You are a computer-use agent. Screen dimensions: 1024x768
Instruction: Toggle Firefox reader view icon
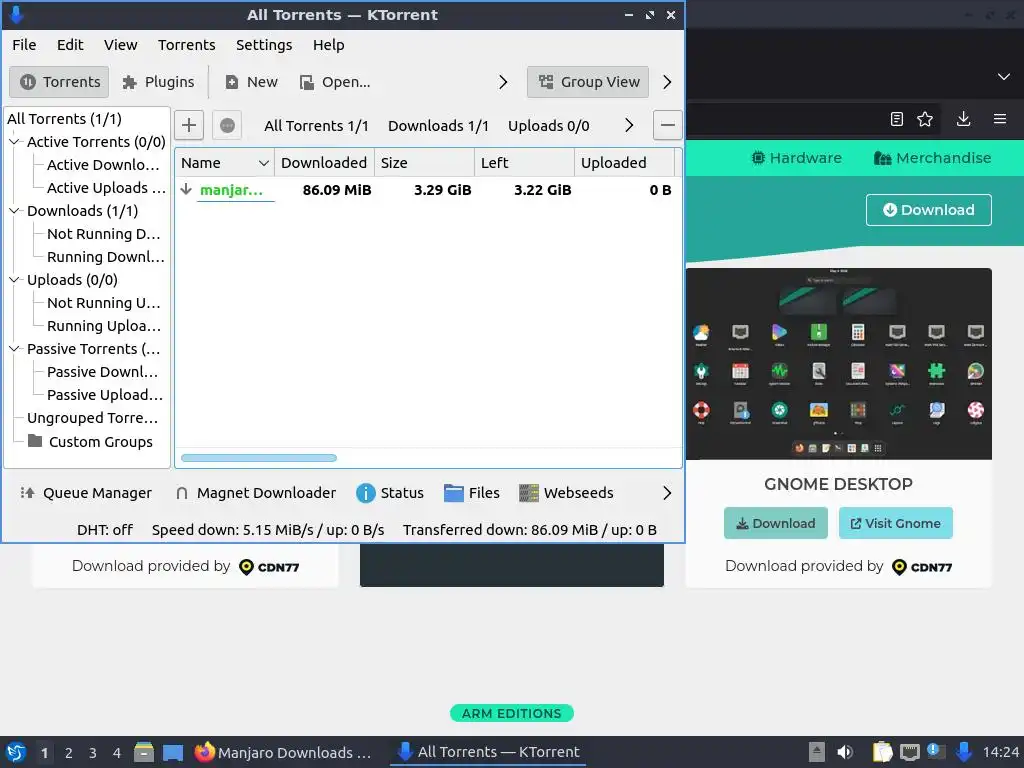897,119
